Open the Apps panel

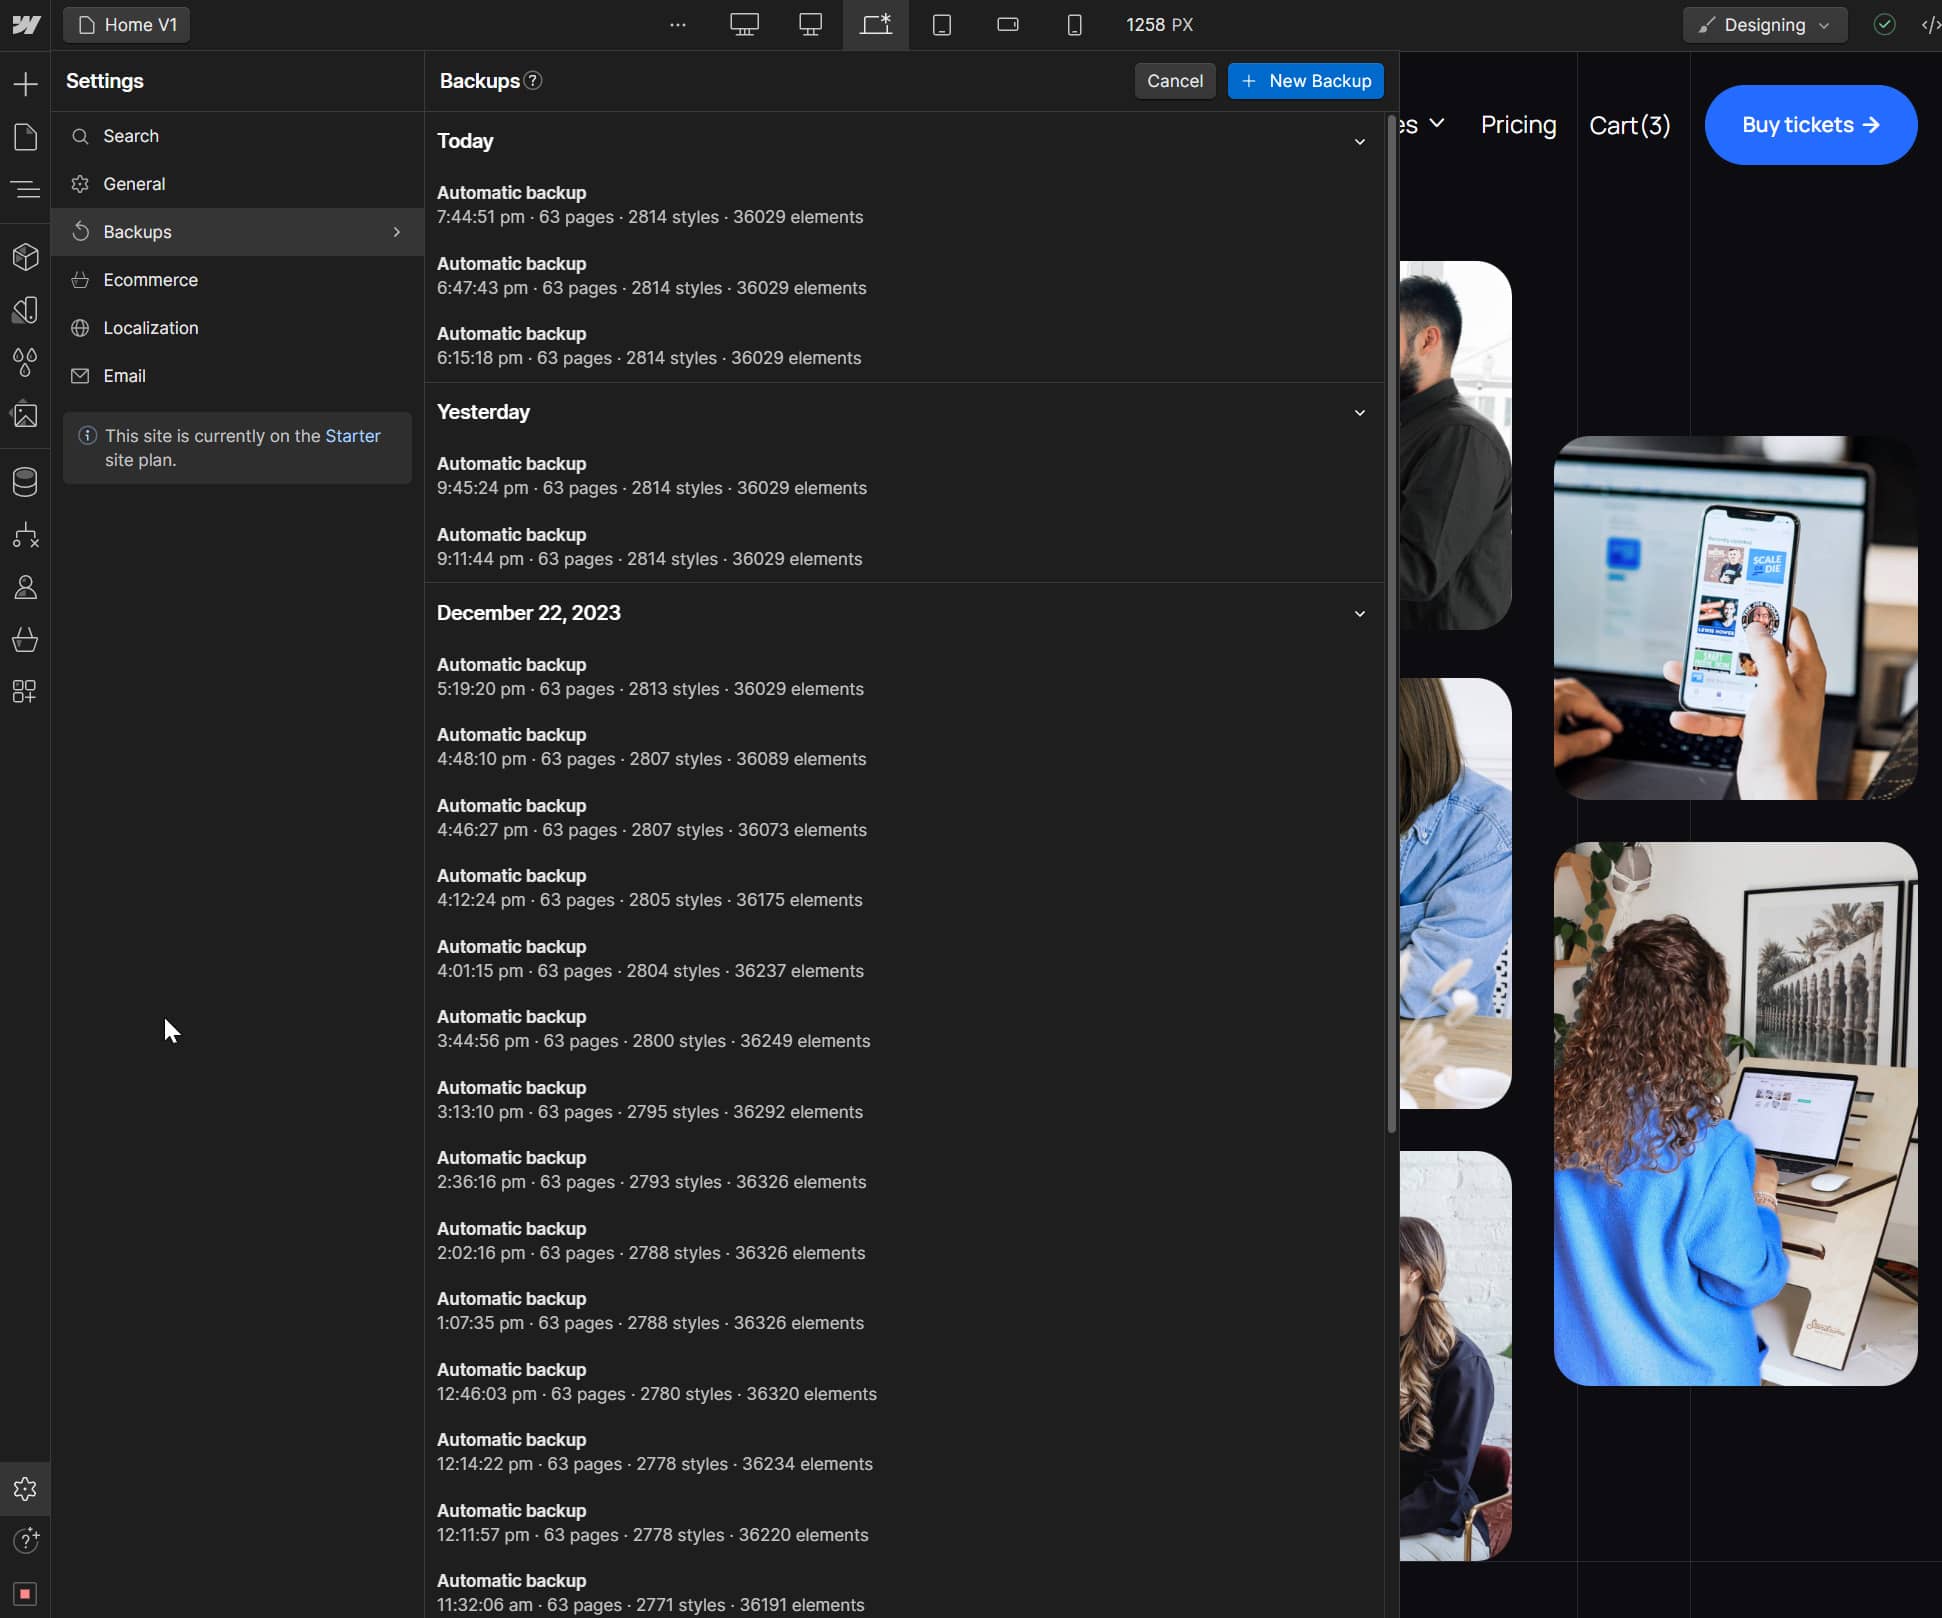(26, 691)
